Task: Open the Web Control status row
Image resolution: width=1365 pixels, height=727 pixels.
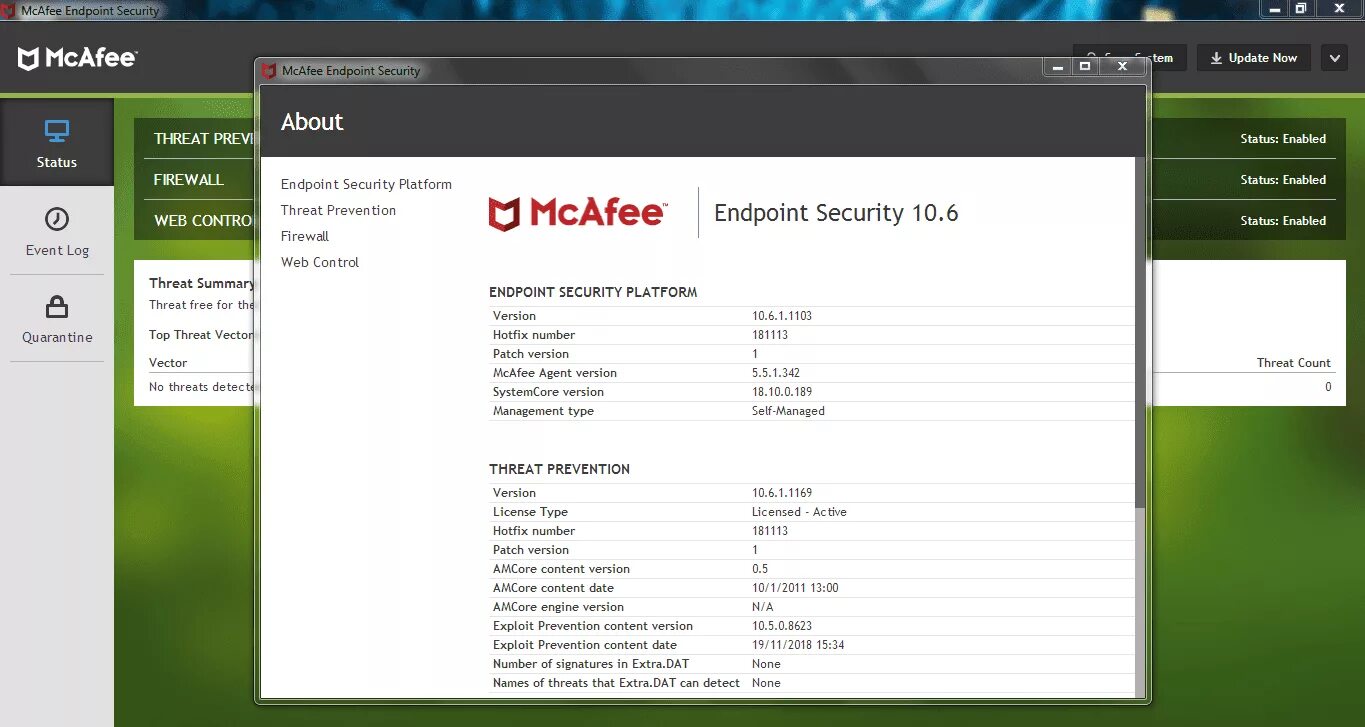Action: pos(740,221)
